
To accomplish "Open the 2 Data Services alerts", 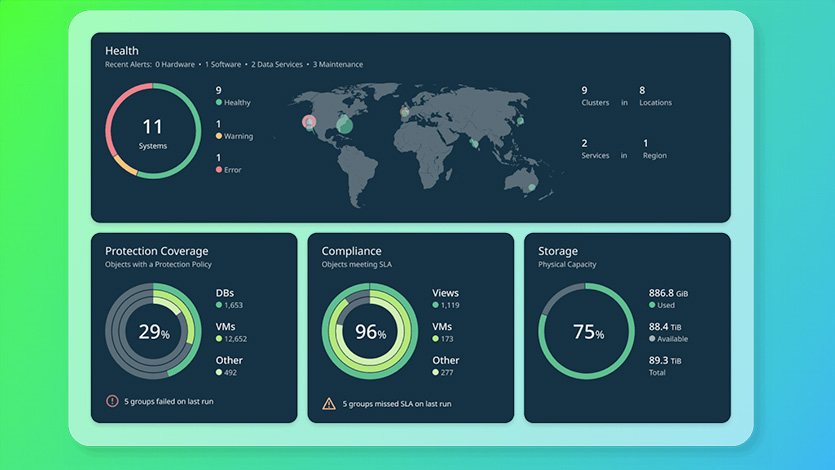I will point(277,64).
